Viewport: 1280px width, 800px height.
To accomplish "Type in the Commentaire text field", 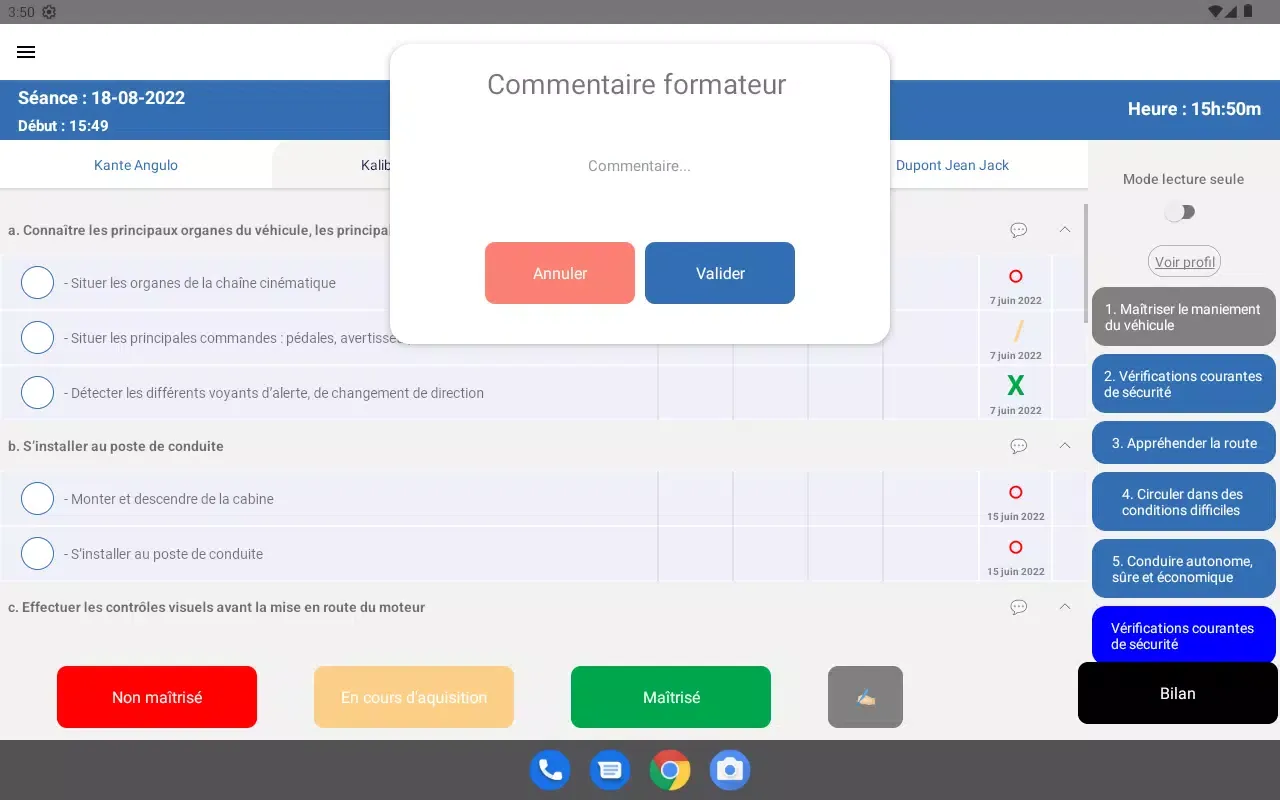I will pos(639,166).
